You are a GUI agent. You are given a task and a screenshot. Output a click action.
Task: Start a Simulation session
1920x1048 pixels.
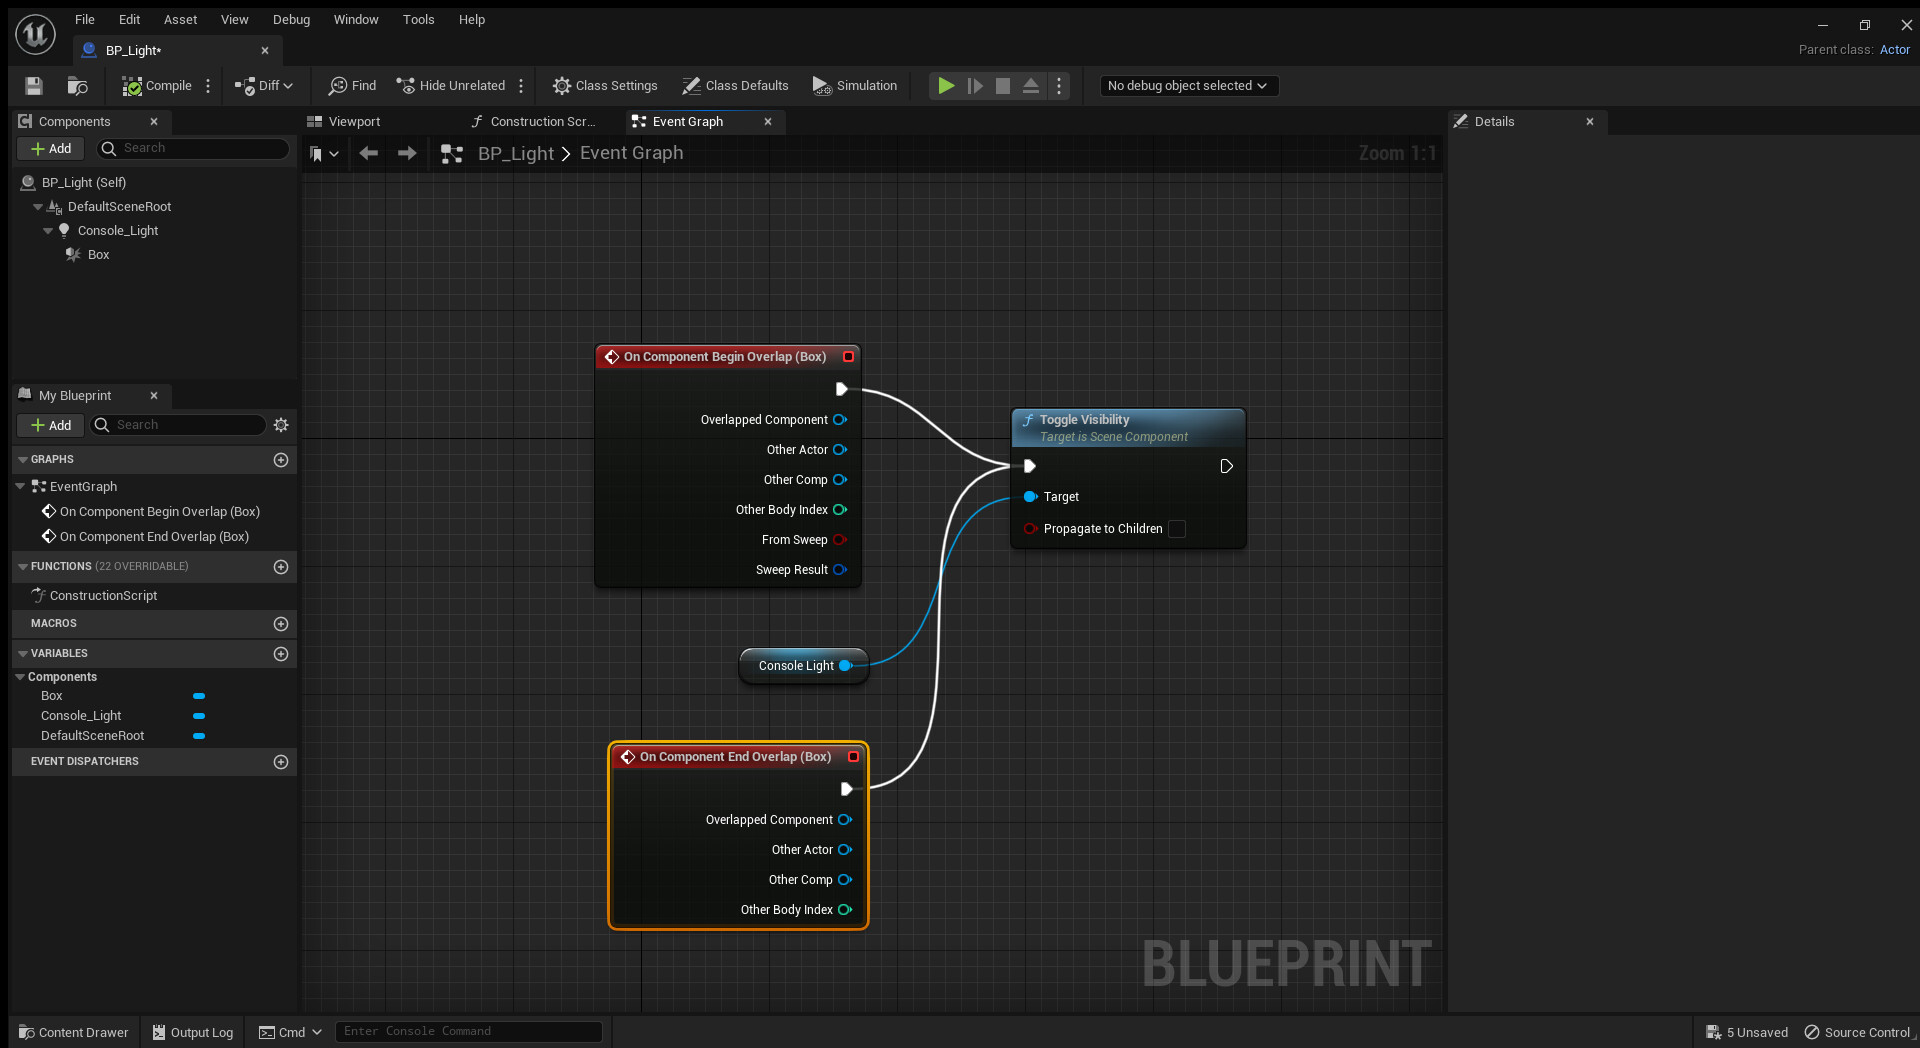pos(855,86)
